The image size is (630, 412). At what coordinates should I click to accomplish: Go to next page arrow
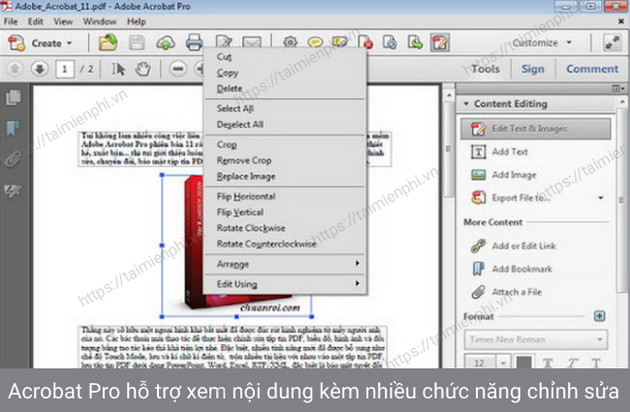39,69
